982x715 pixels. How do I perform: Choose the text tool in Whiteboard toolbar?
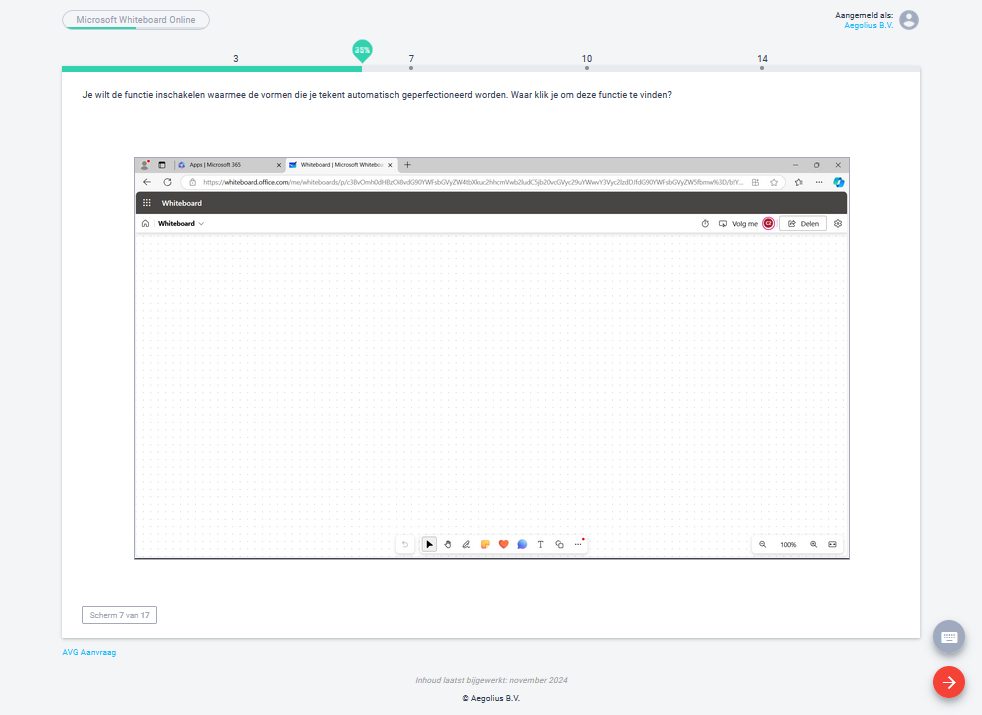click(x=540, y=544)
